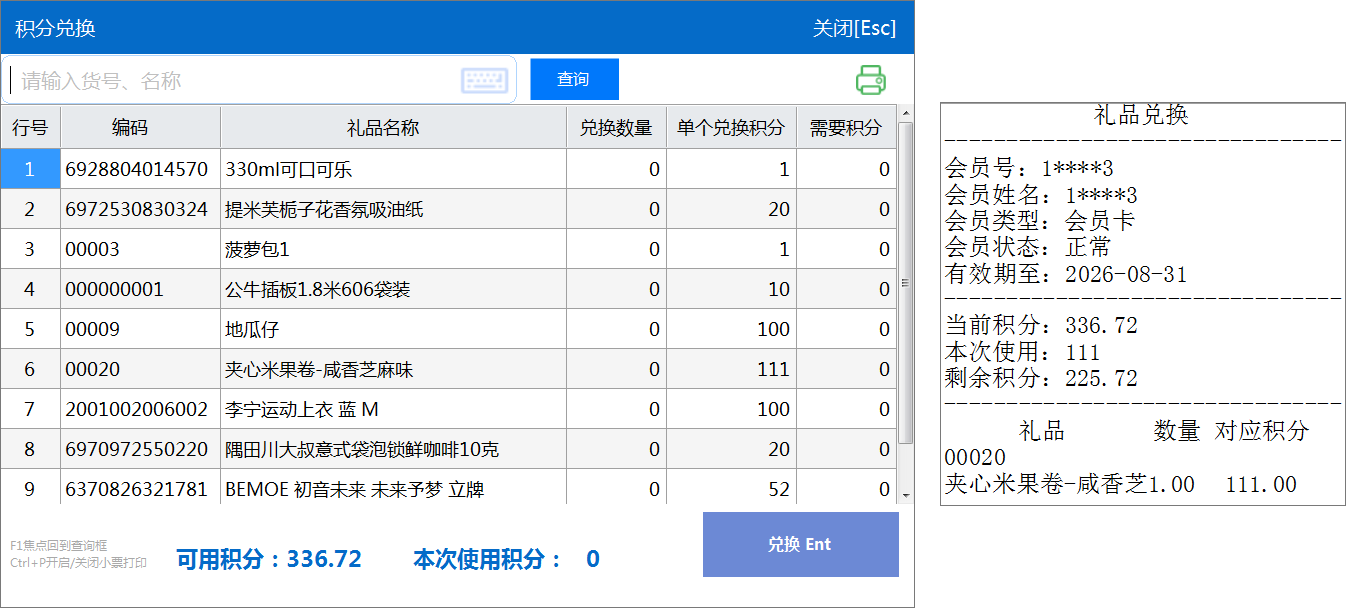Click the blue 查询 search button

point(574,80)
